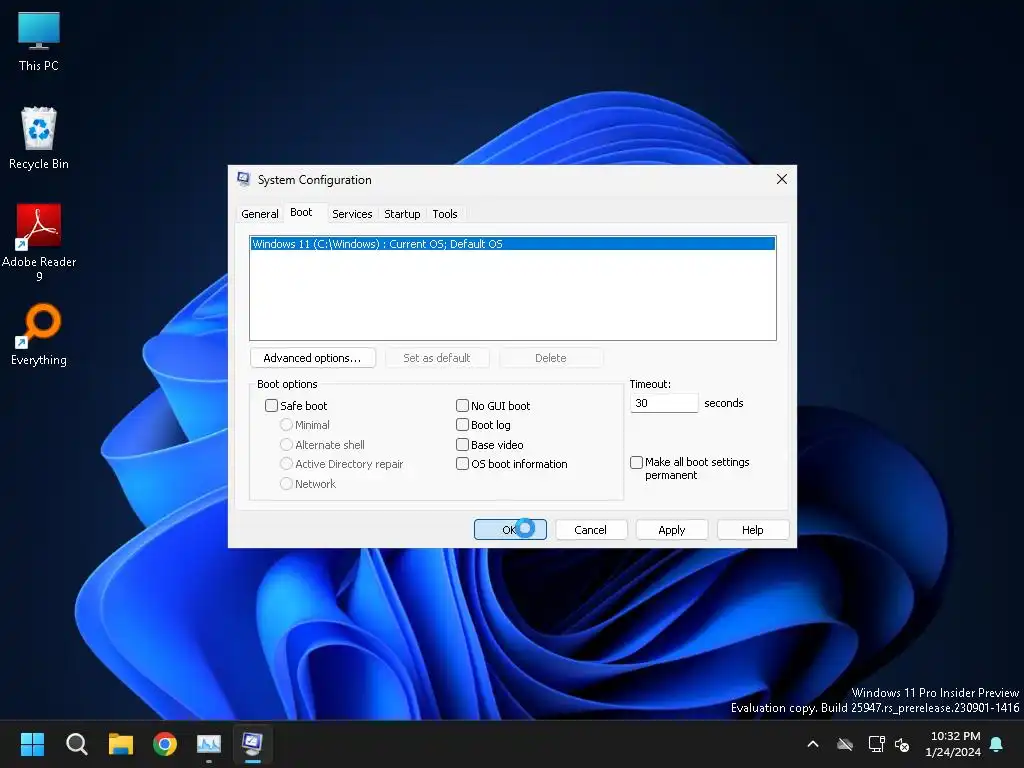Launch Adobe Reader 9 desktop shortcut
1024x768 pixels.
tap(39, 242)
